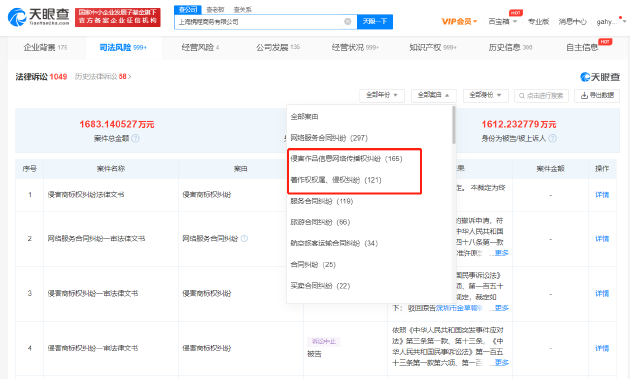The width and height of the screenshot is (630, 379).
Task: Open the 历史信息 tab
Action: pyautogui.click(x=510, y=47)
